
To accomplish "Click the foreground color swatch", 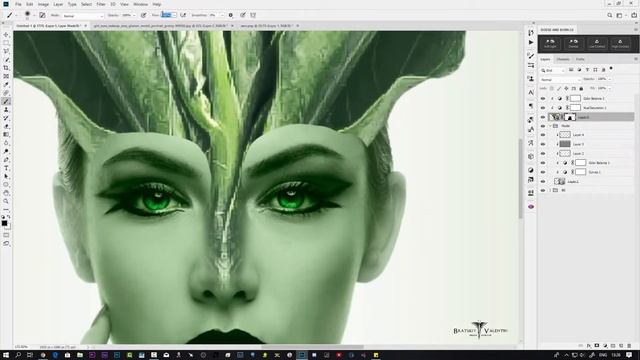I will 4,223.
